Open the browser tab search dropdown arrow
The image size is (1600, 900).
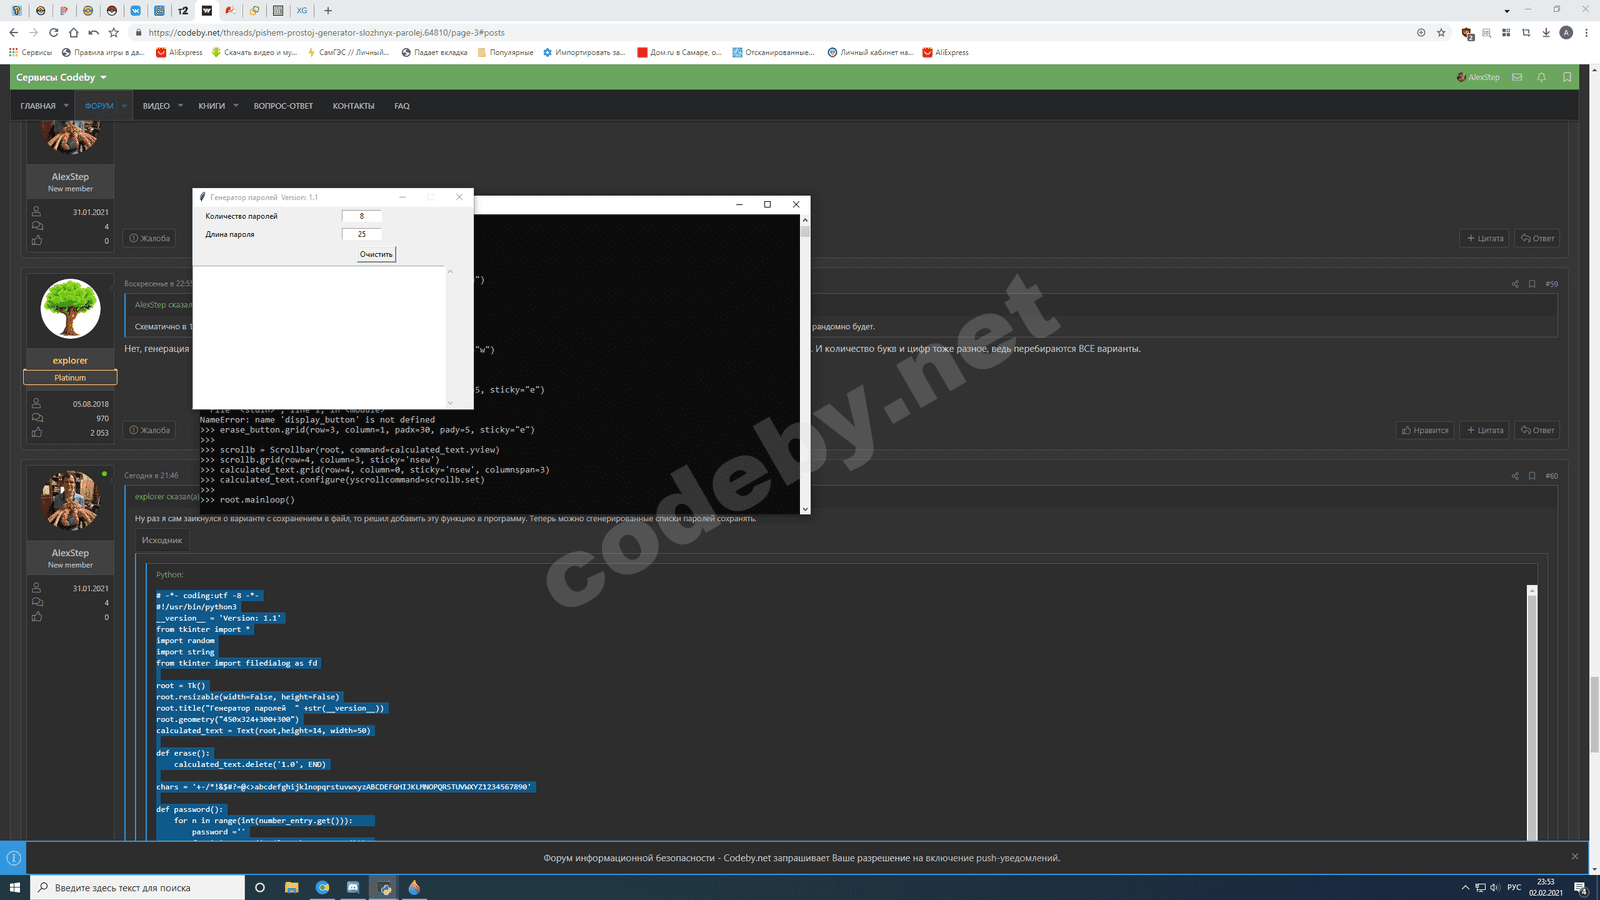point(1507,11)
